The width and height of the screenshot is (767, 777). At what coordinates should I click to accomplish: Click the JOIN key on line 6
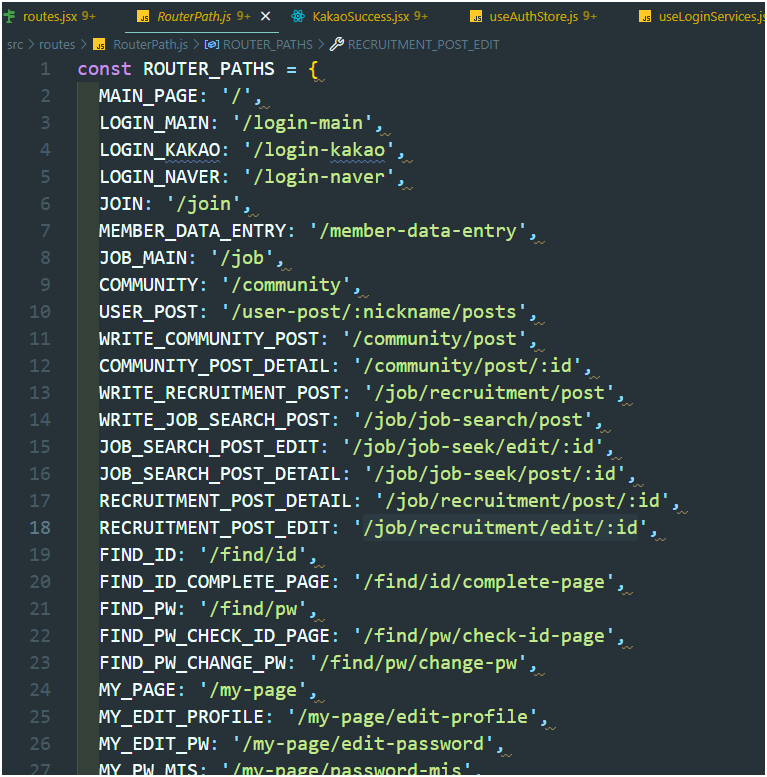click(x=121, y=204)
